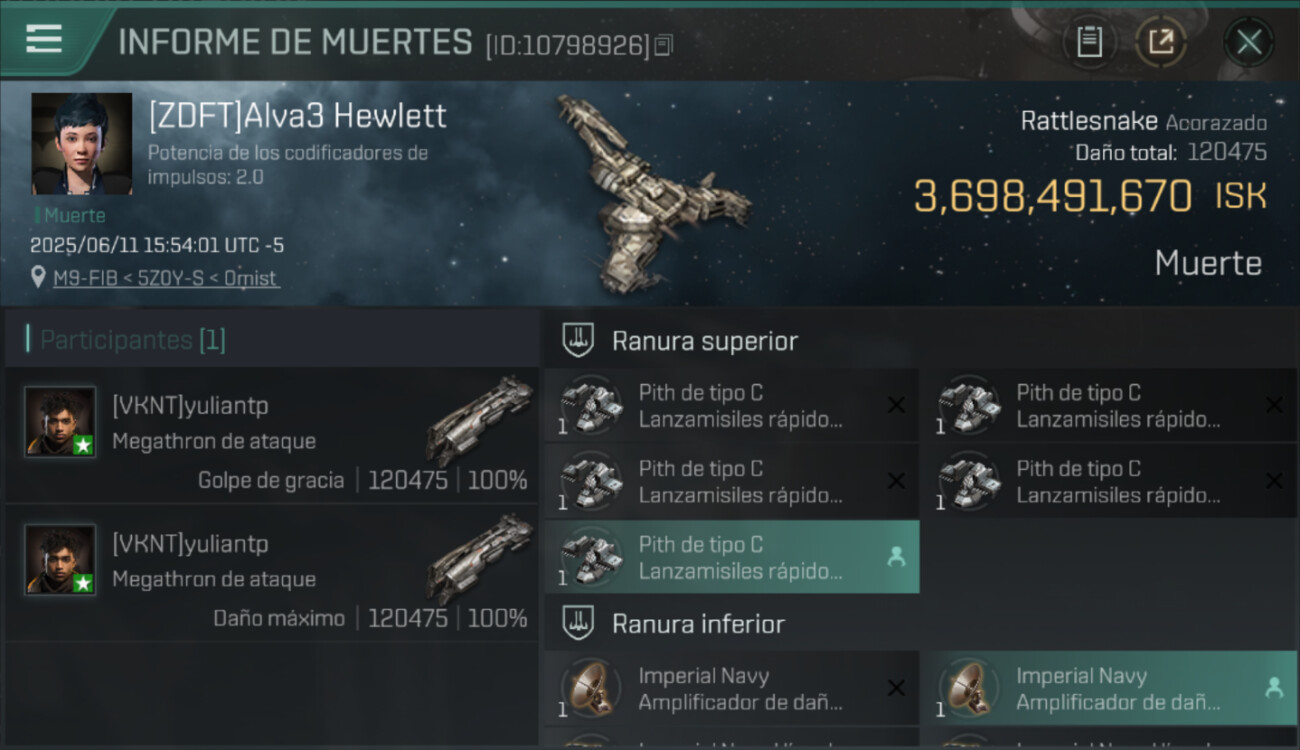Open the M9-FIB location link
The width and height of the screenshot is (1300, 750).
166,277
